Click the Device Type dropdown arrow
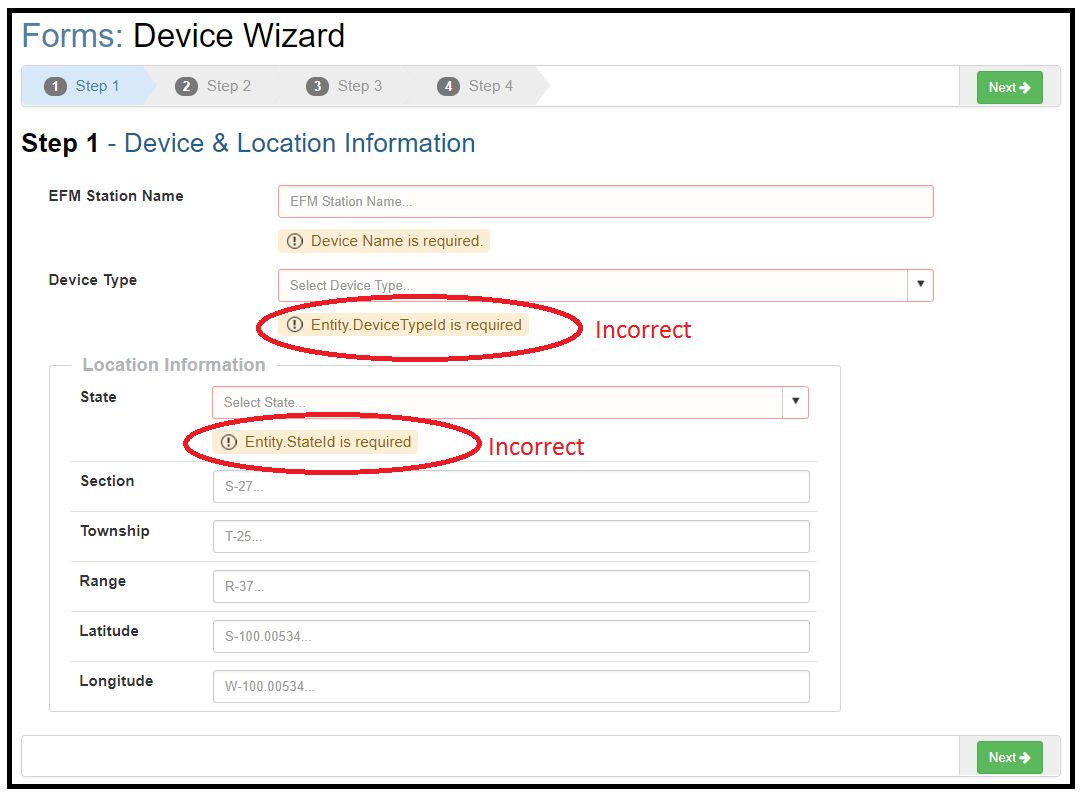Screen dimensions: 1081x796 point(920,285)
